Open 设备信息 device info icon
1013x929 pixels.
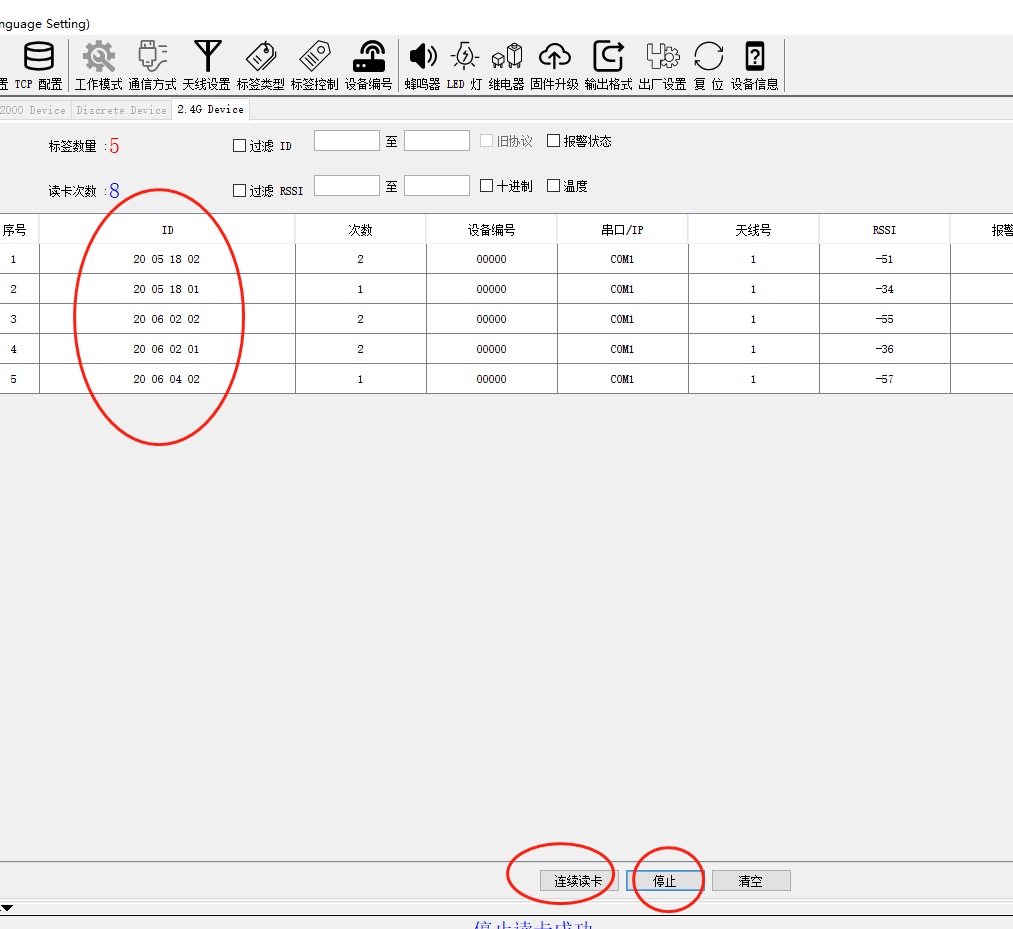tap(754, 57)
